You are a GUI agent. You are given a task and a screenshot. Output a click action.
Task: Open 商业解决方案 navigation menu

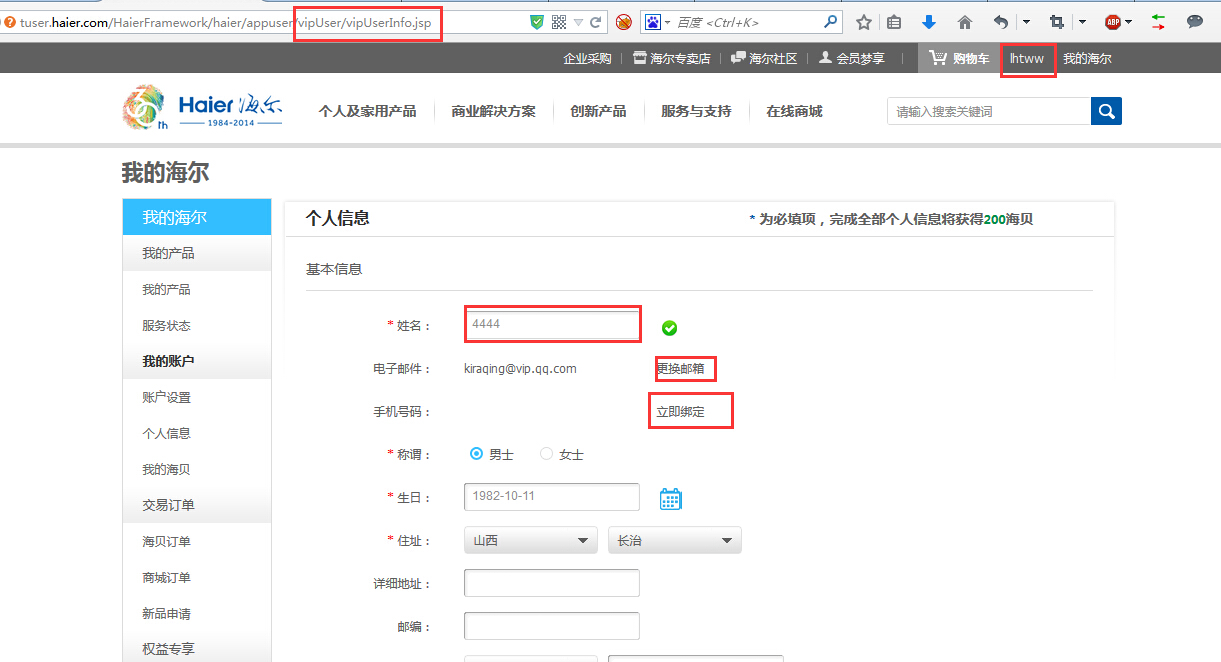pyautogui.click(x=493, y=111)
